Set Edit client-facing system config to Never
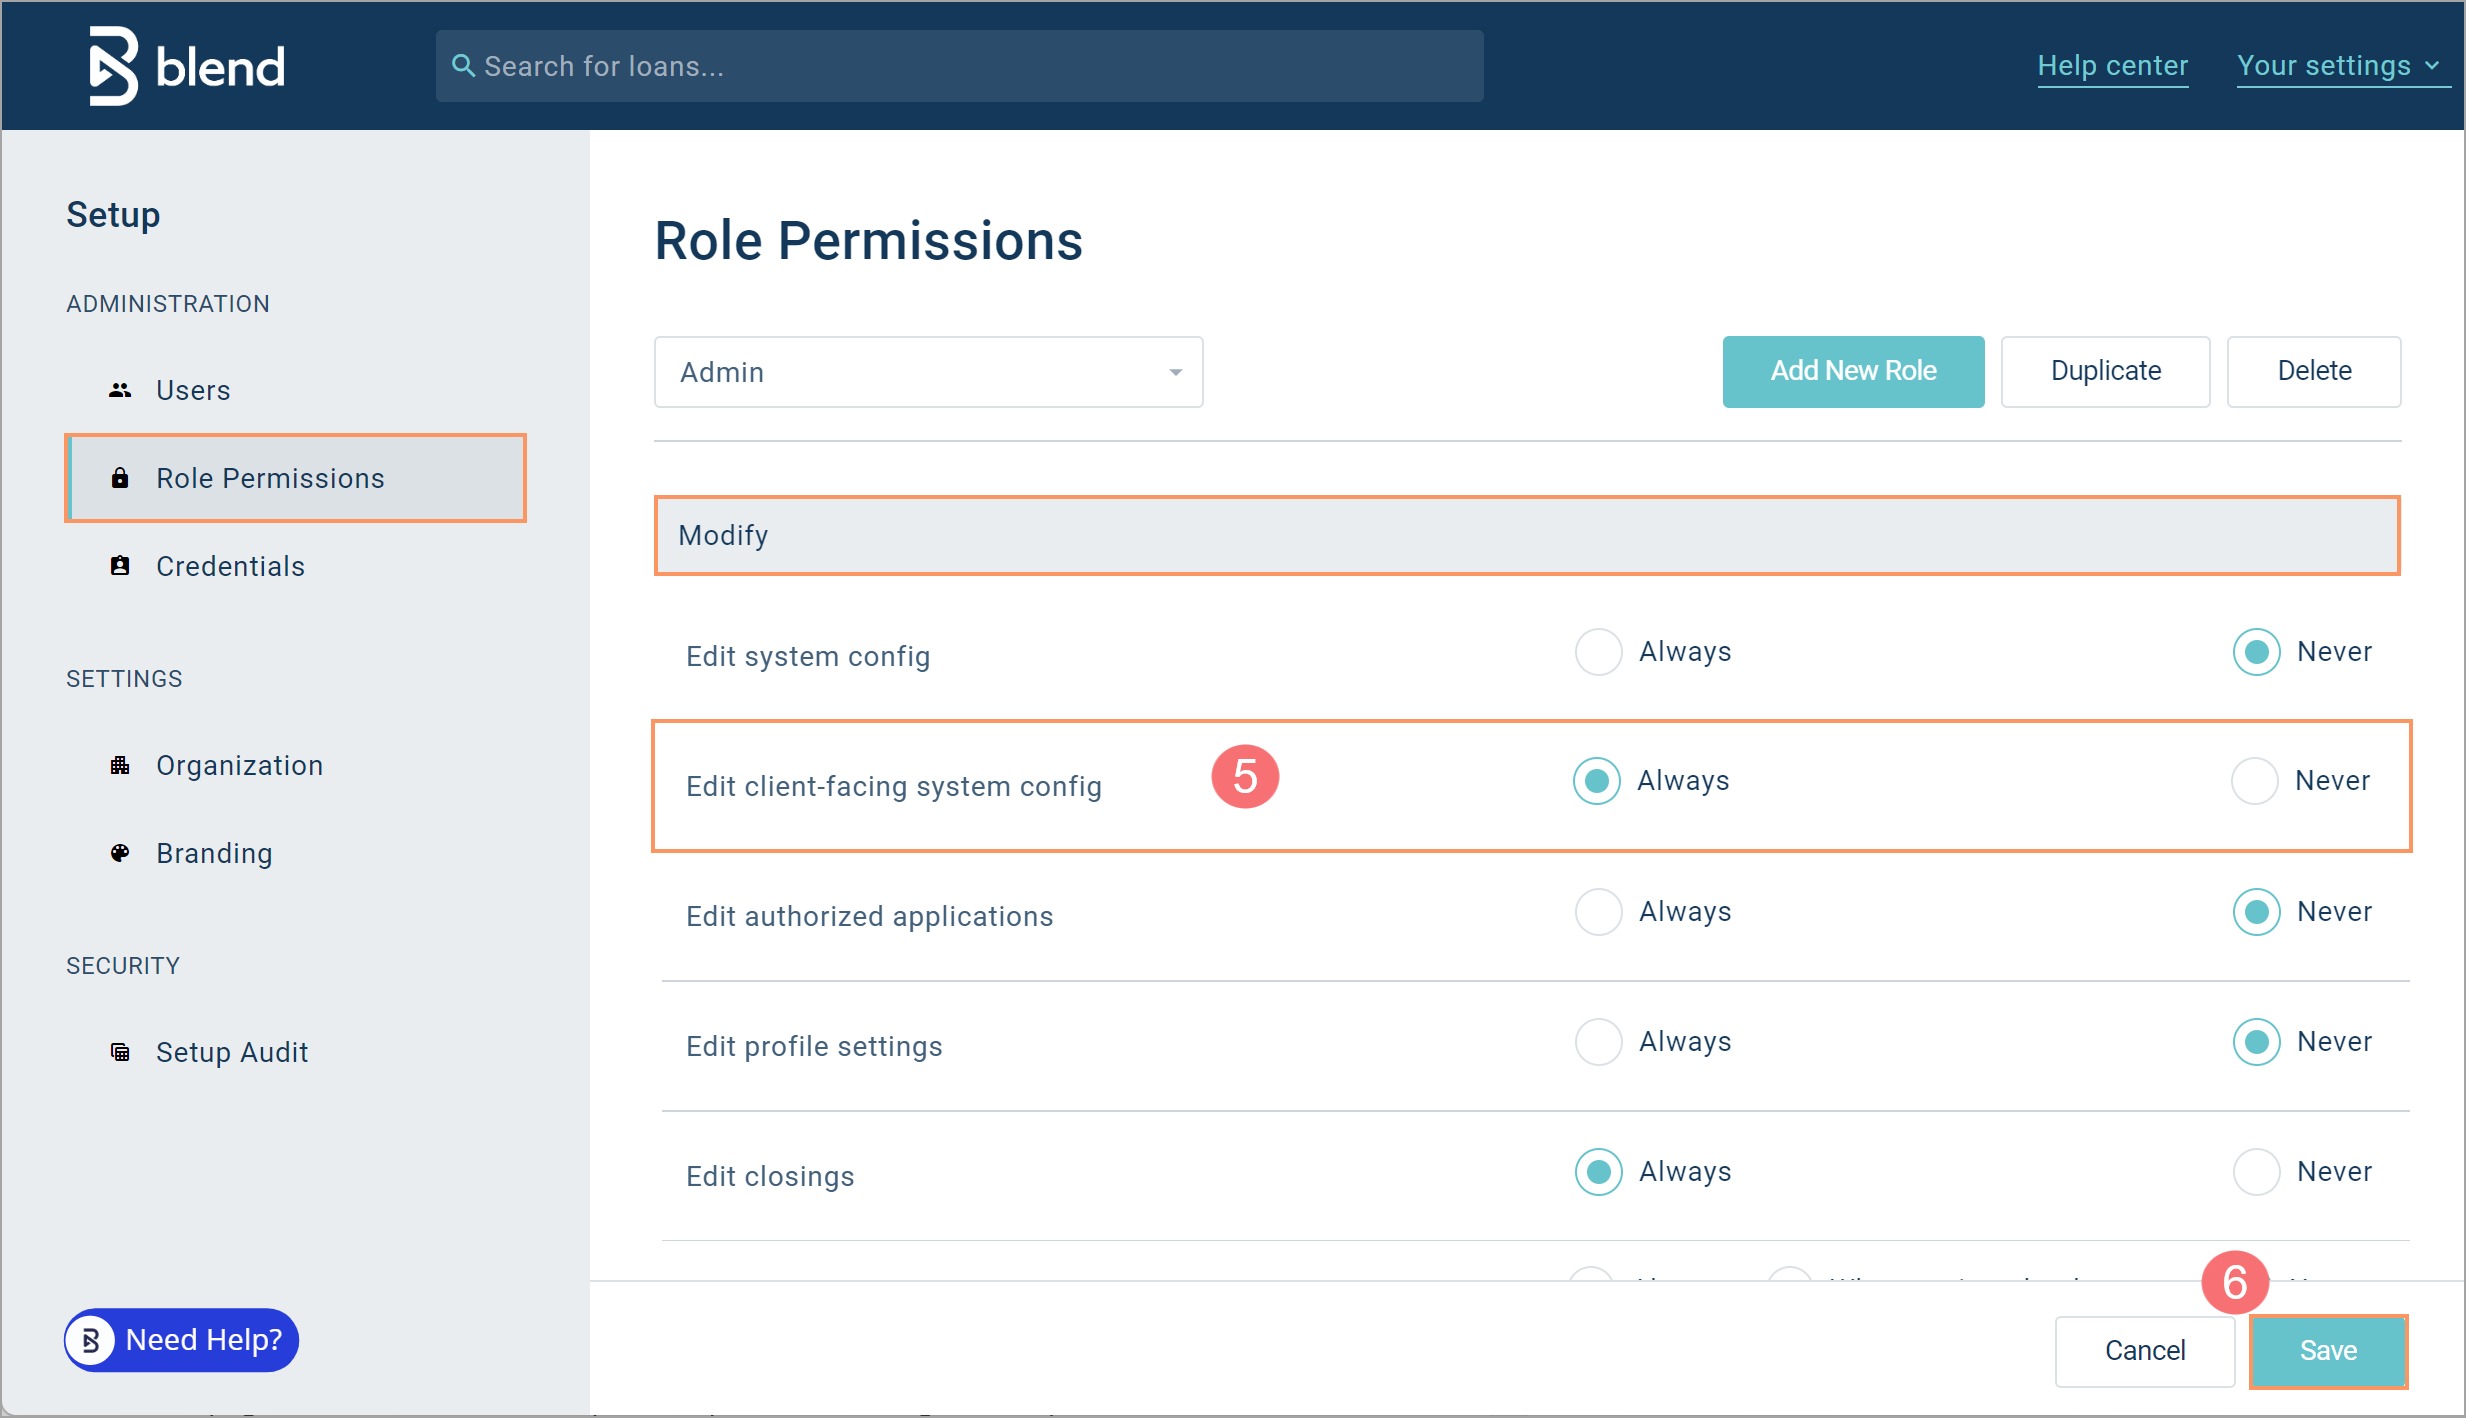The image size is (2466, 1418). click(2254, 781)
